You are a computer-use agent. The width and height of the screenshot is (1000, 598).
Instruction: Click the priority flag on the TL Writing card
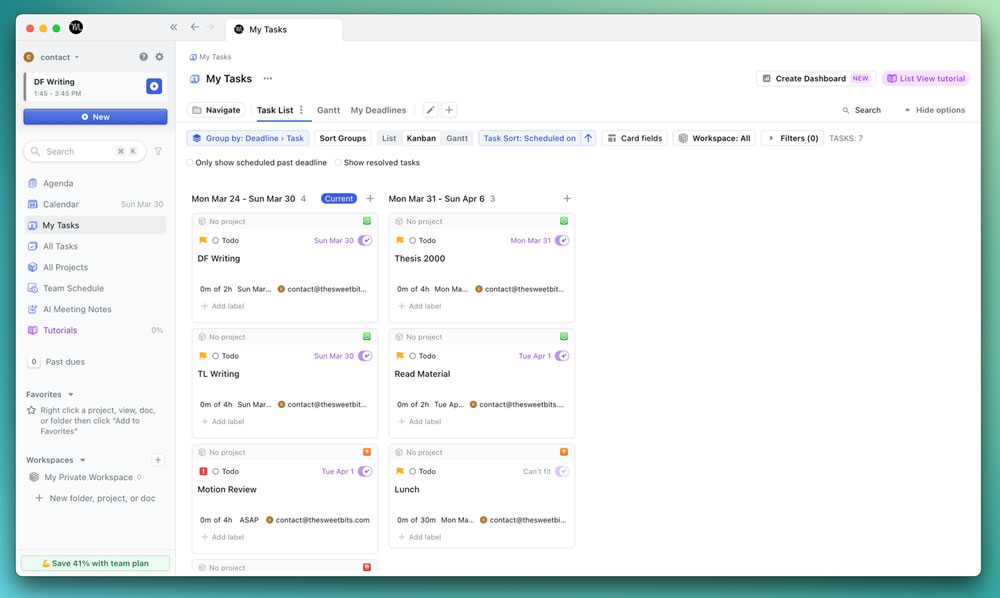(203, 356)
